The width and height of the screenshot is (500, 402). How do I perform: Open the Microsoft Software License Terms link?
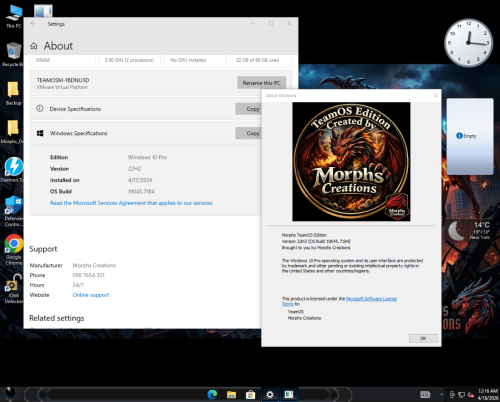339,301
